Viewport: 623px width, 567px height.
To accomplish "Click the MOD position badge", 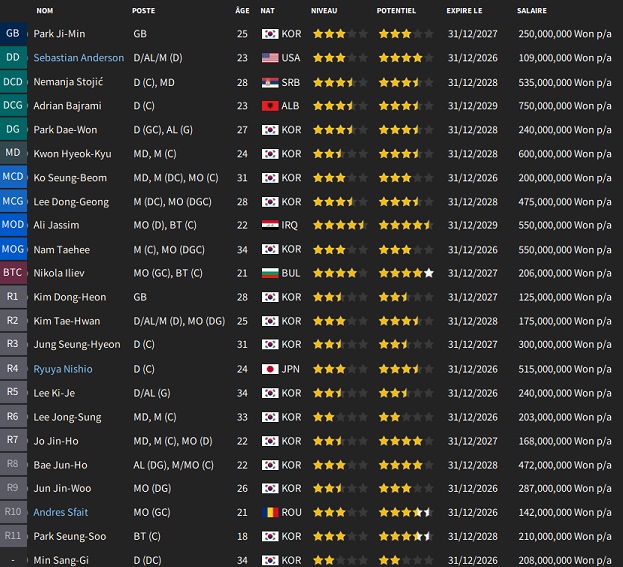I will (x=13, y=225).
